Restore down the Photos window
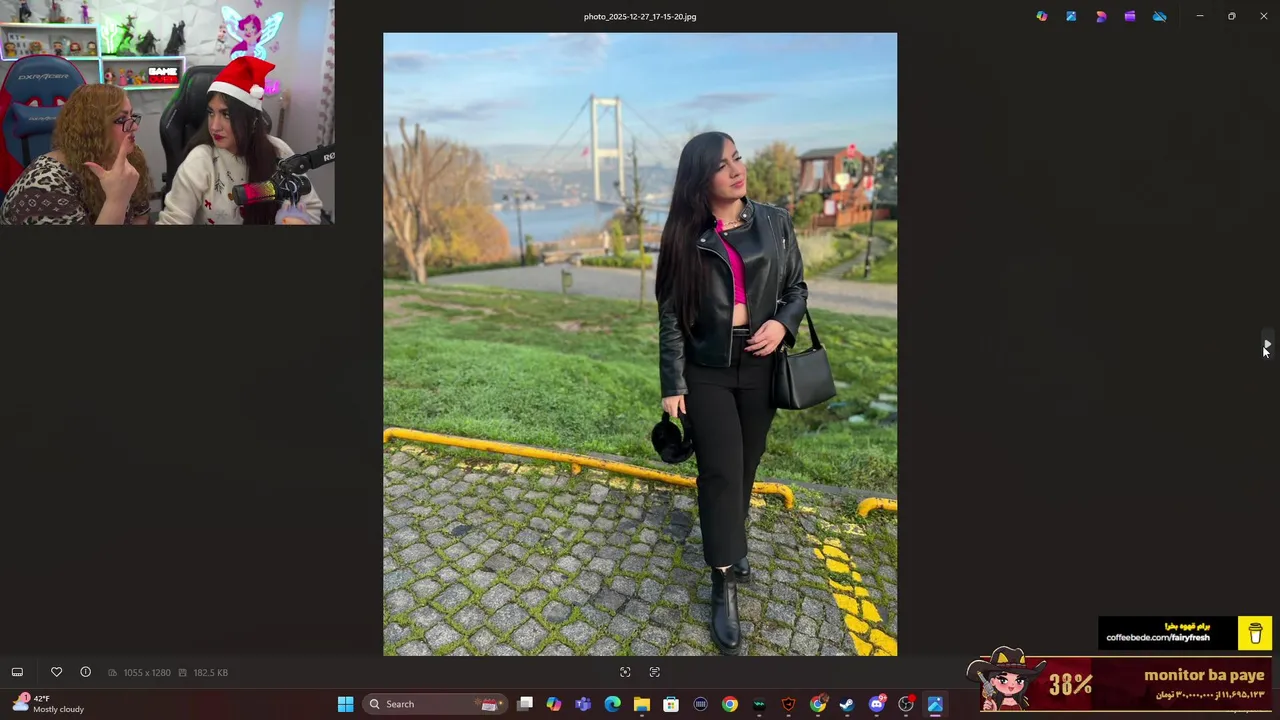The height and width of the screenshot is (720, 1280). point(1232,16)
